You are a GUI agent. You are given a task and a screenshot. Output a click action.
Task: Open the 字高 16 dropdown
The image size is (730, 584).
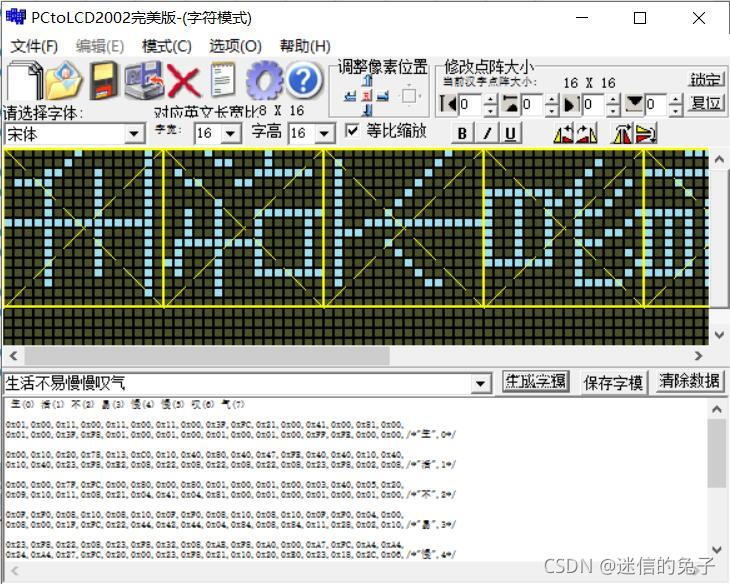(324, 134)
